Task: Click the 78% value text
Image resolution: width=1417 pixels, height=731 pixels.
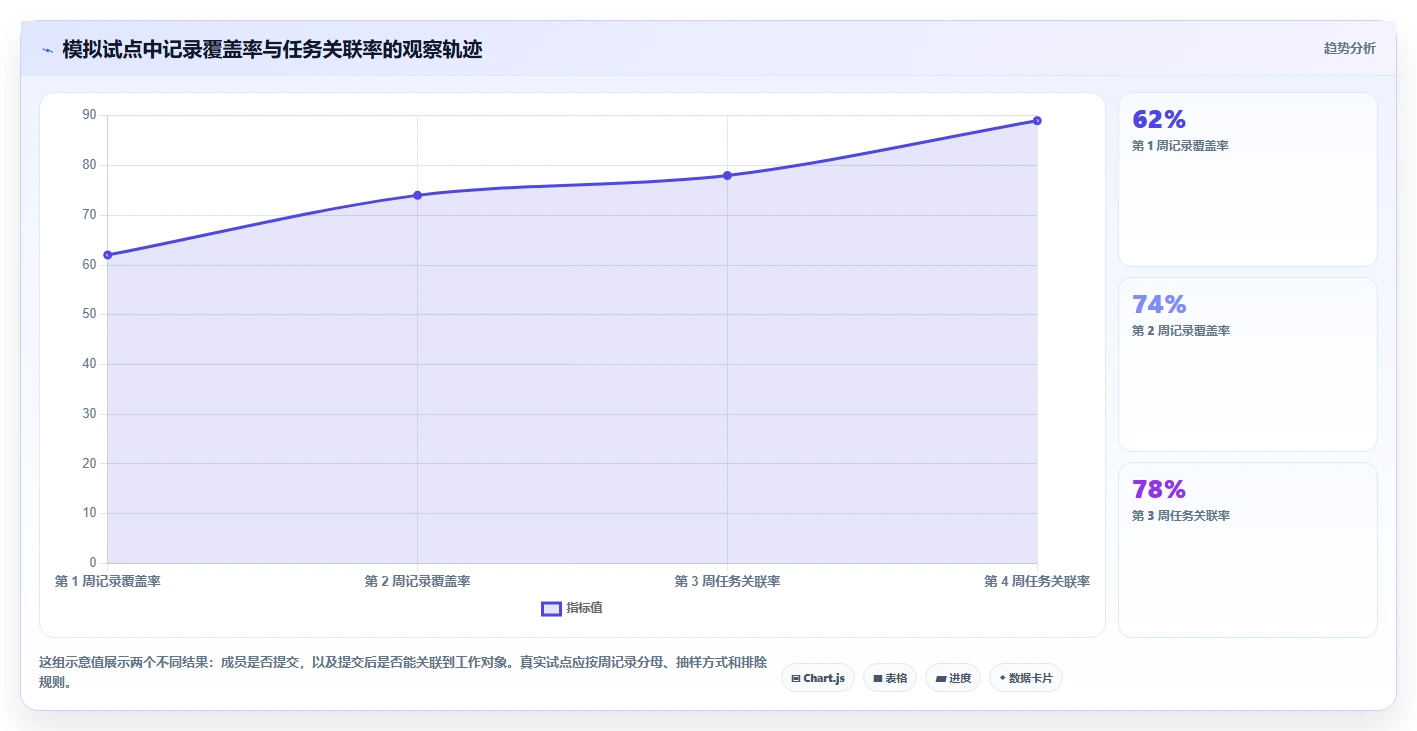Action: point(1158,489)
